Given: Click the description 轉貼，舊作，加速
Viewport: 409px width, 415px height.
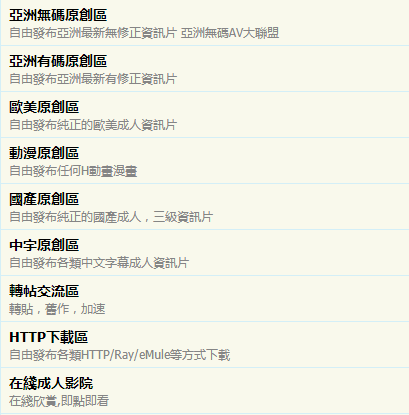Looking at the screenshot, I should coord(57,309).
